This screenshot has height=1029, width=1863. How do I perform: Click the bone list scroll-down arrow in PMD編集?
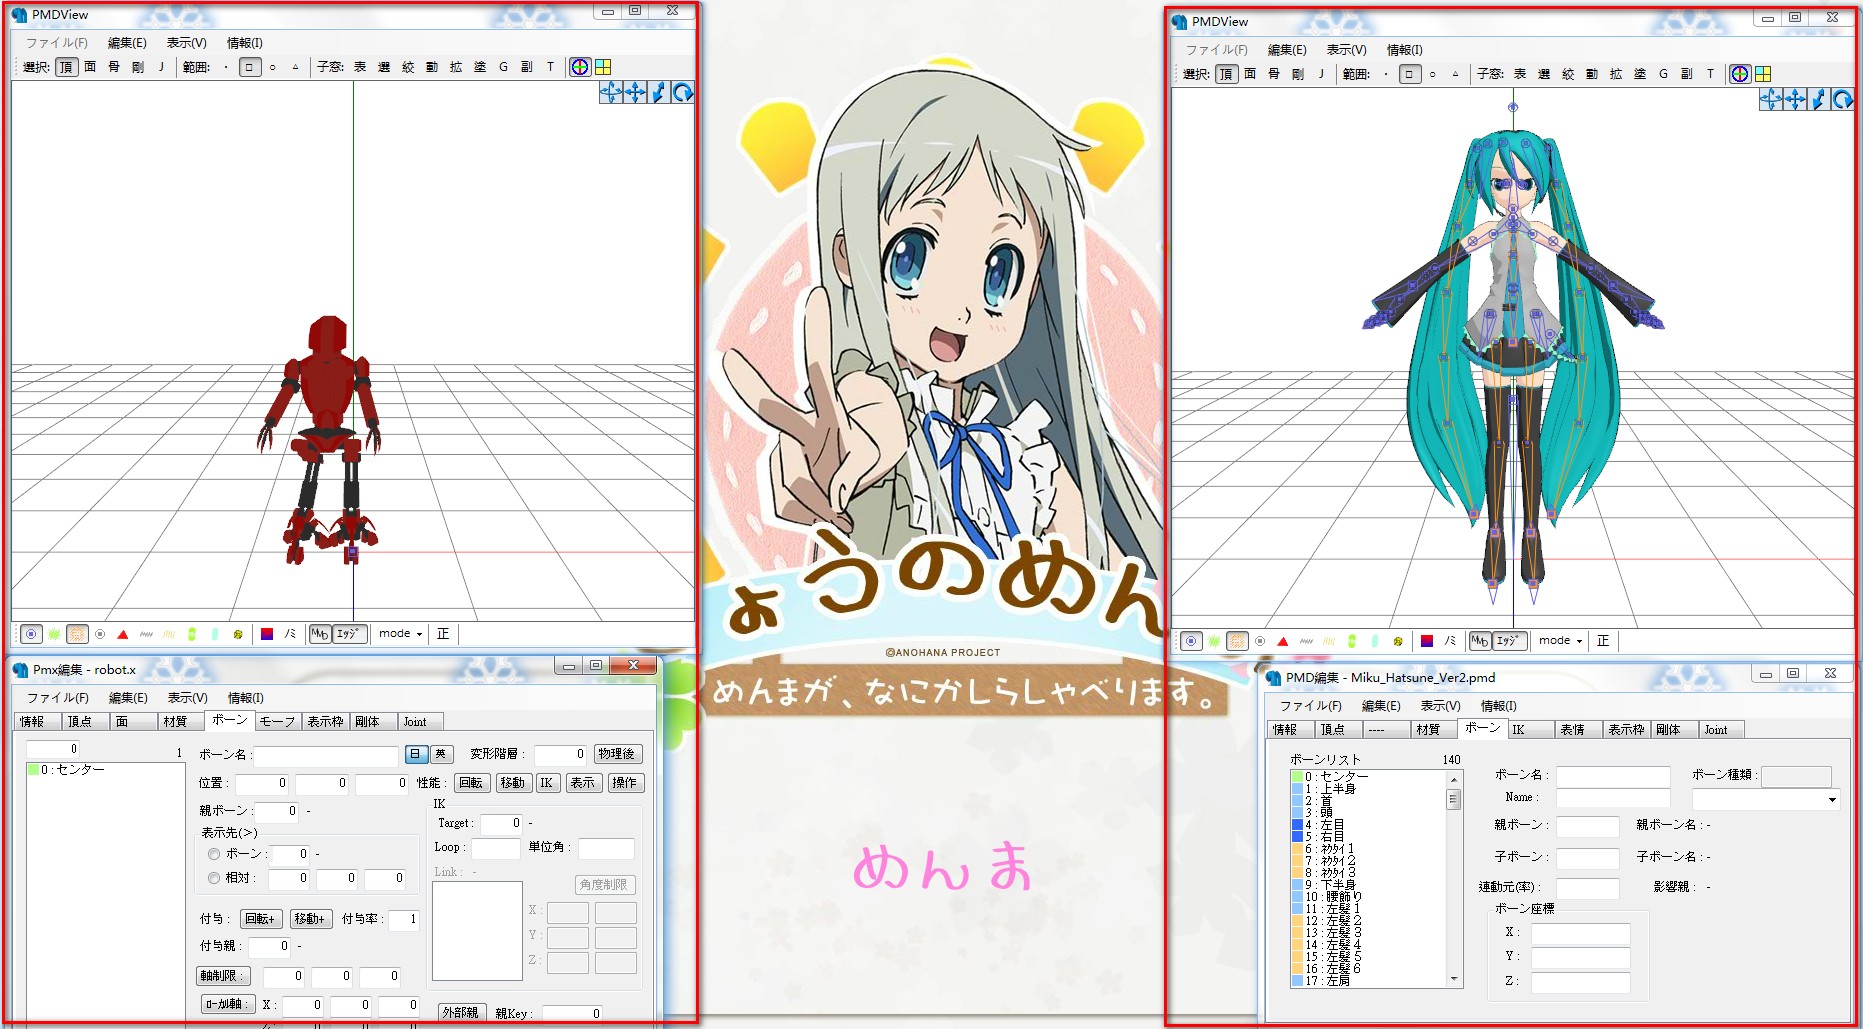1454,979
